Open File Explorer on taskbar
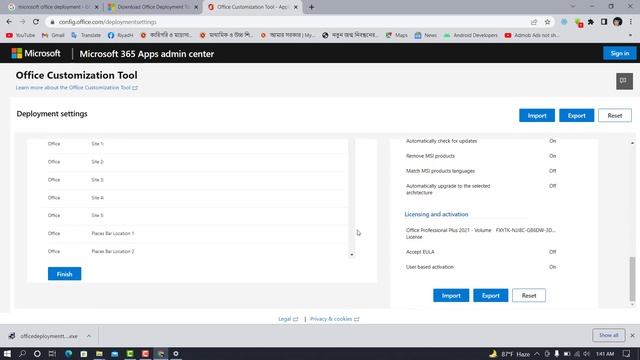The image size is (640, 360). pos(99,353)
